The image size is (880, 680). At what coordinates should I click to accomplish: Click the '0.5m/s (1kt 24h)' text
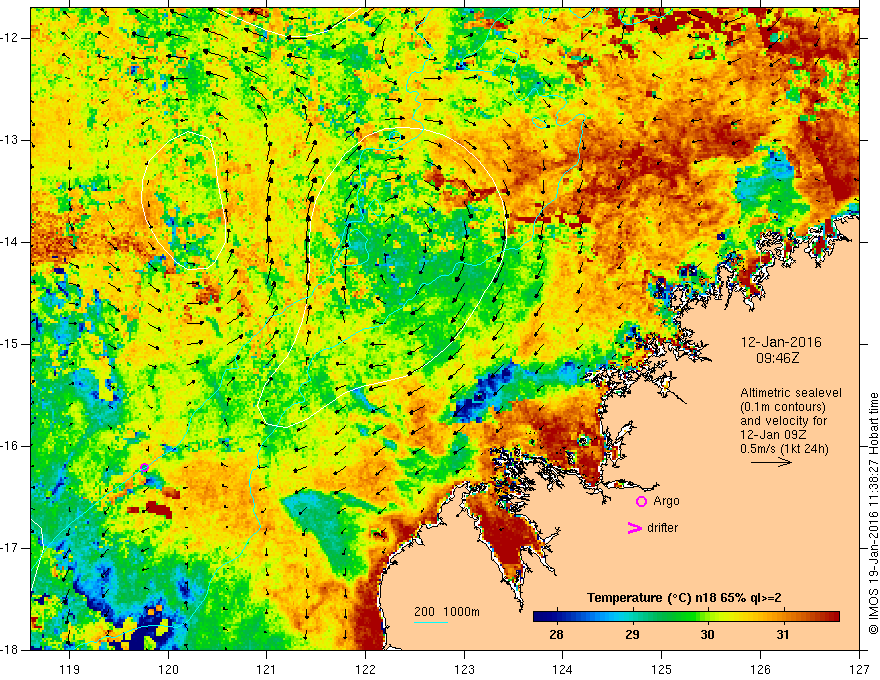point(784,448)
